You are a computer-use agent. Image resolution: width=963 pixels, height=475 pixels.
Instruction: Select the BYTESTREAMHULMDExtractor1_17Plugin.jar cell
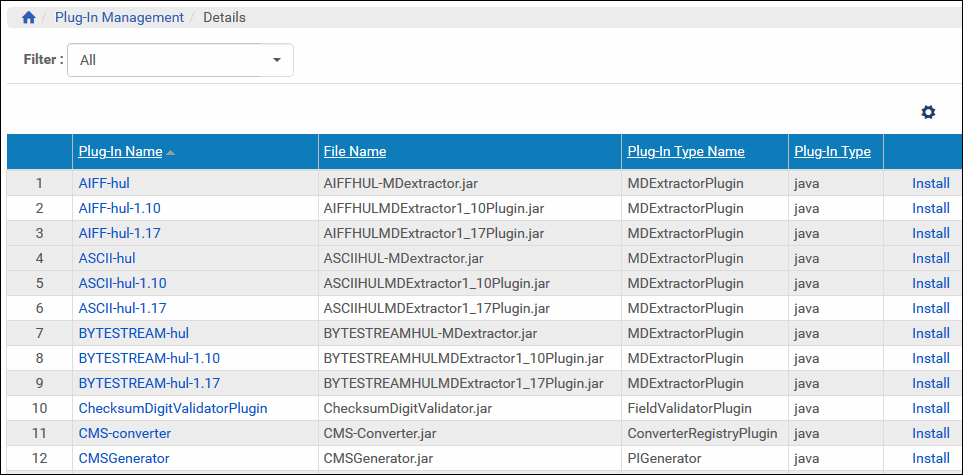coord(470,383)
